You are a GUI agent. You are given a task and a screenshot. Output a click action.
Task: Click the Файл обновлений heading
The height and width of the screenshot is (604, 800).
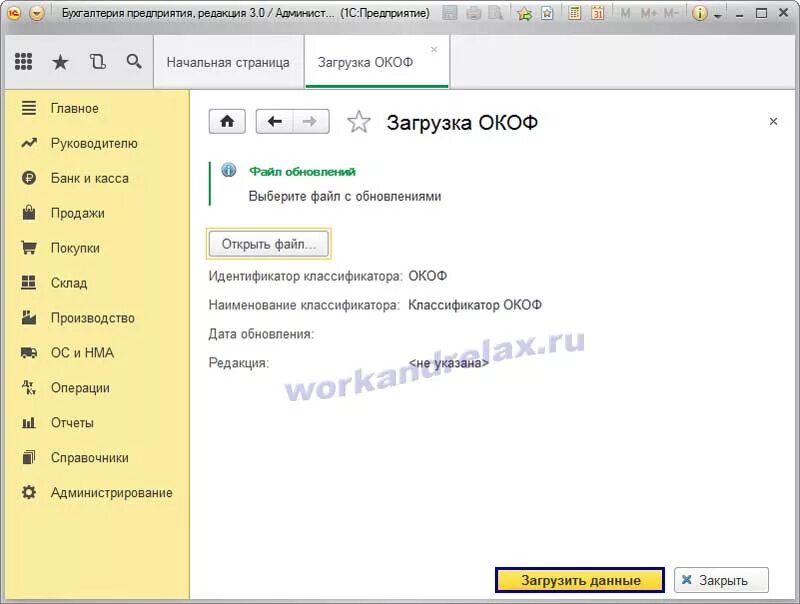click(x=302, y=172)
